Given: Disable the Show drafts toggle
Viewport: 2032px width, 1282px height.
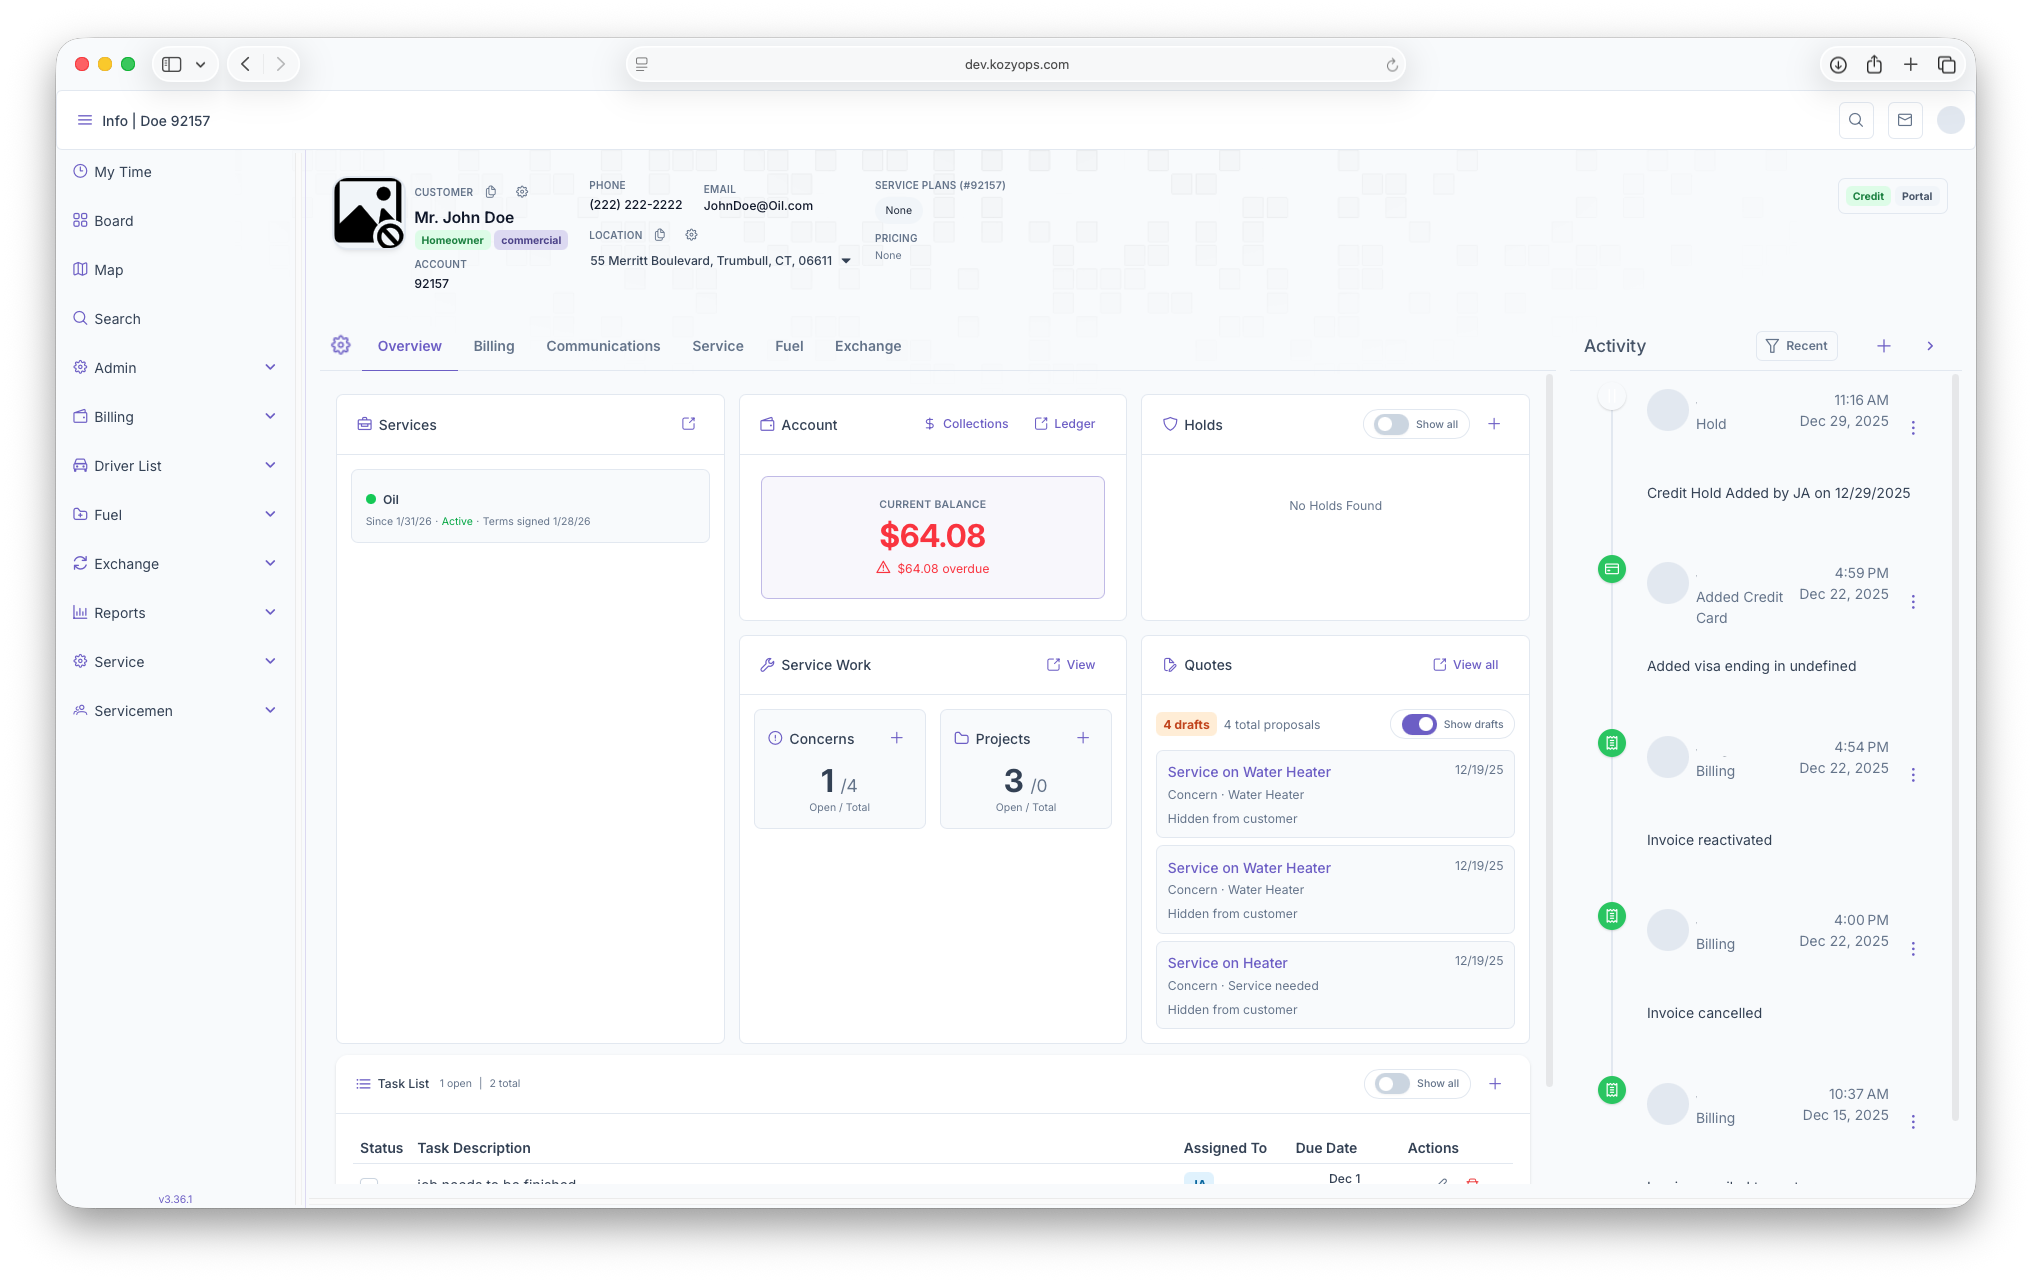Looking at the screenshot, I should (x=1419, y=724).
